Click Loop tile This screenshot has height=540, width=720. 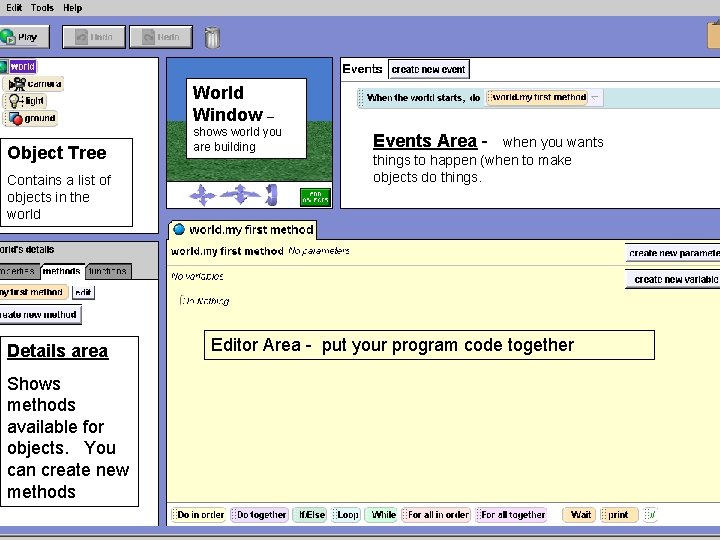click(x=345, y=515)
